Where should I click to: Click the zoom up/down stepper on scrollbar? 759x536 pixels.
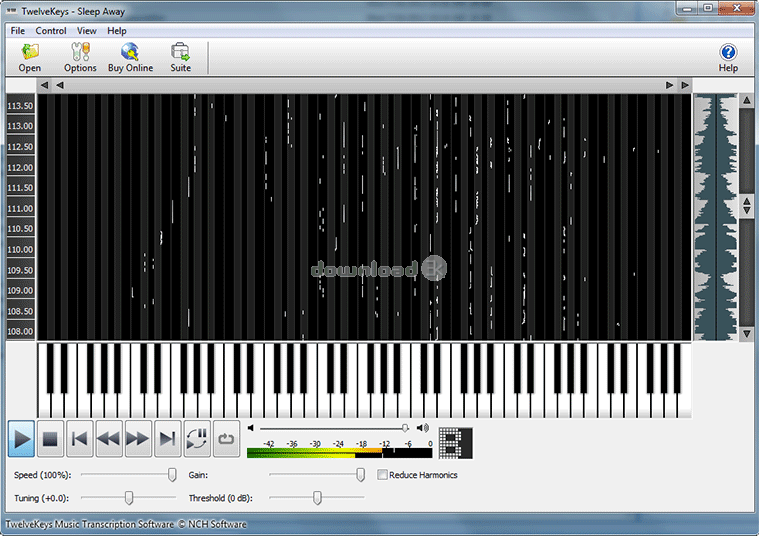tap(746, 206)
